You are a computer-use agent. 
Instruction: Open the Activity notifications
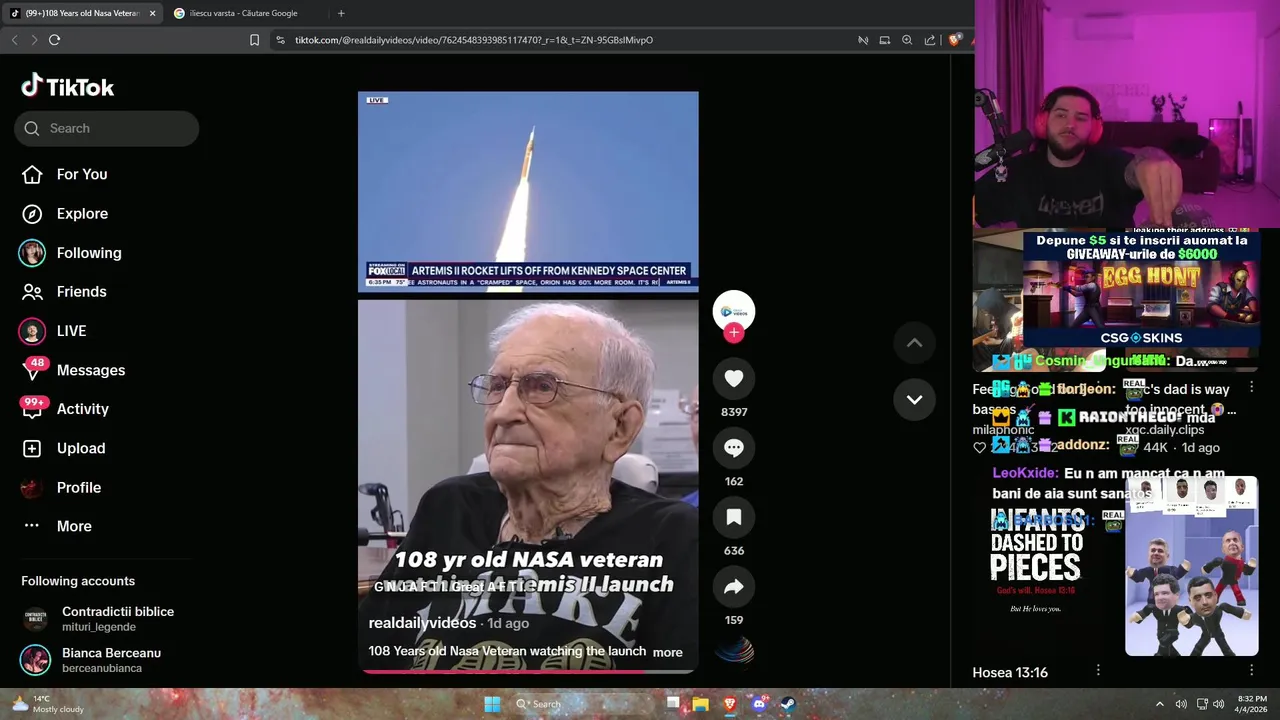tap(65, 409)
